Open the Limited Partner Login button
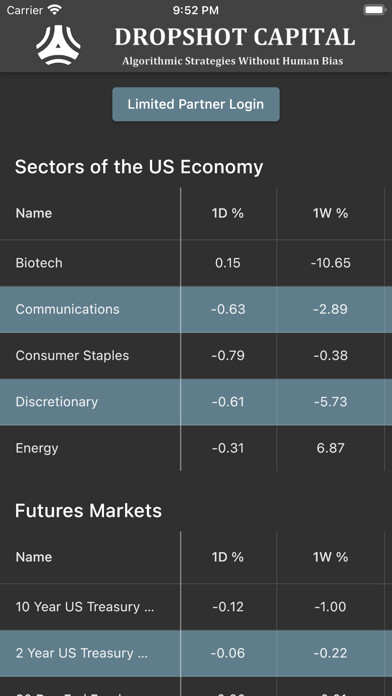 [196, 104]
